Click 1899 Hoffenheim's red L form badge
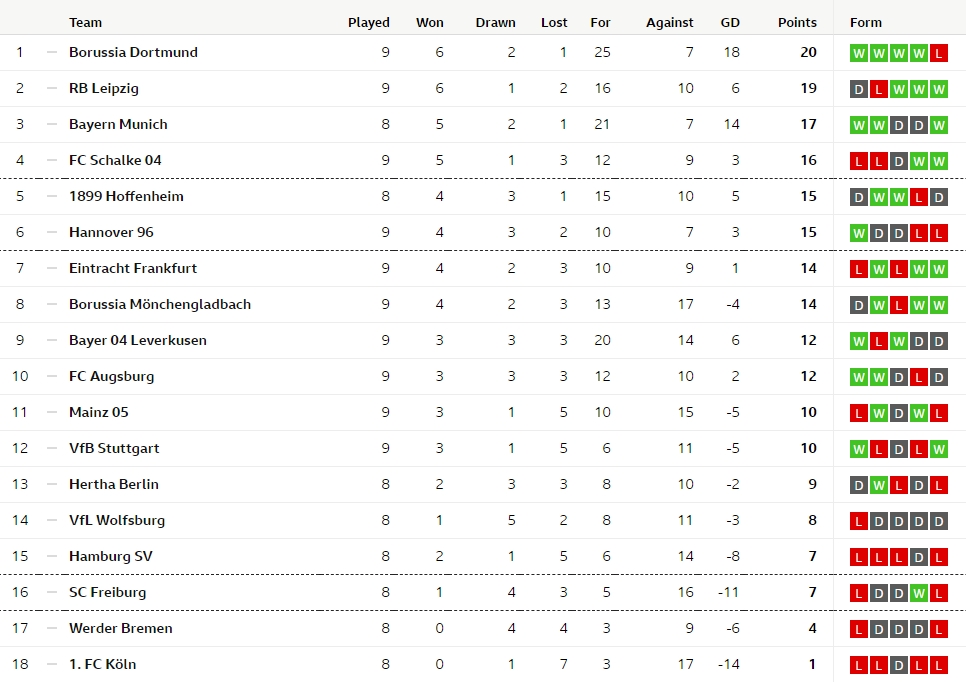 pyautogui.click(x=918, y=197)
